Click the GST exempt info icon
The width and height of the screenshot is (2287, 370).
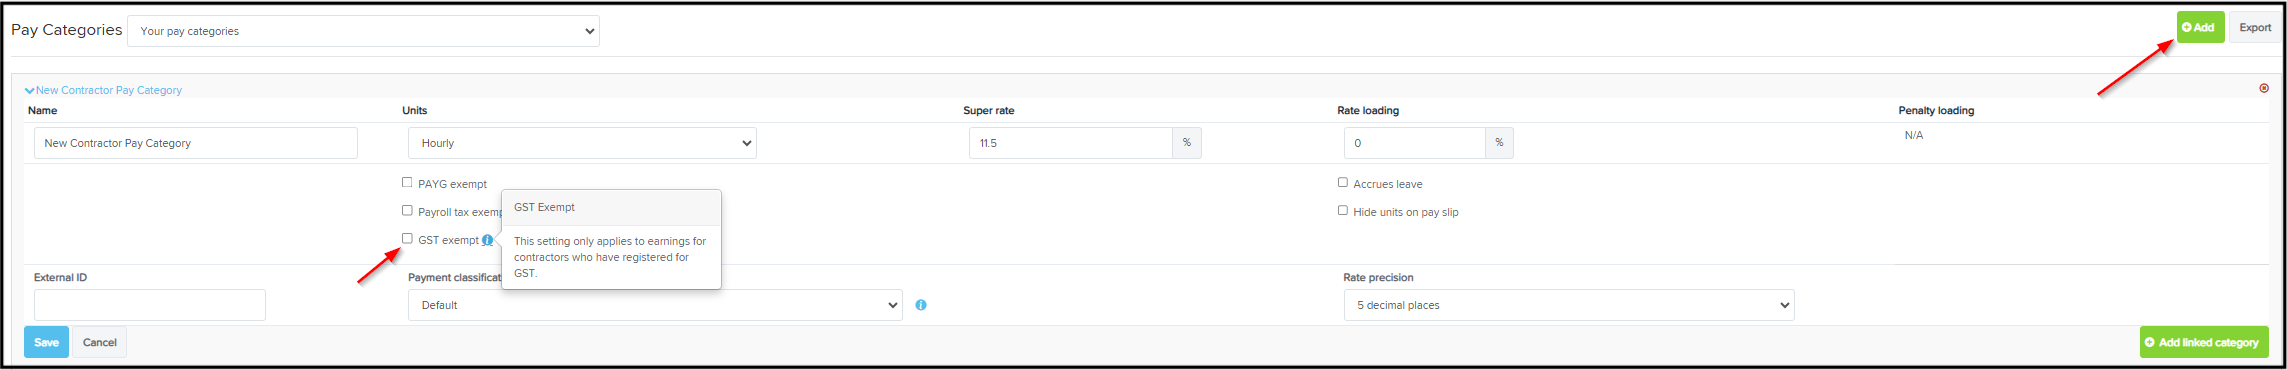coord(487,240)
